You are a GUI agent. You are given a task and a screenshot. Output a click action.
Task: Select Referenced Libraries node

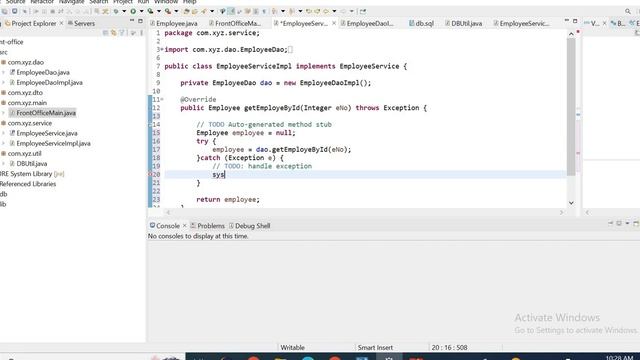coord(28,184)
